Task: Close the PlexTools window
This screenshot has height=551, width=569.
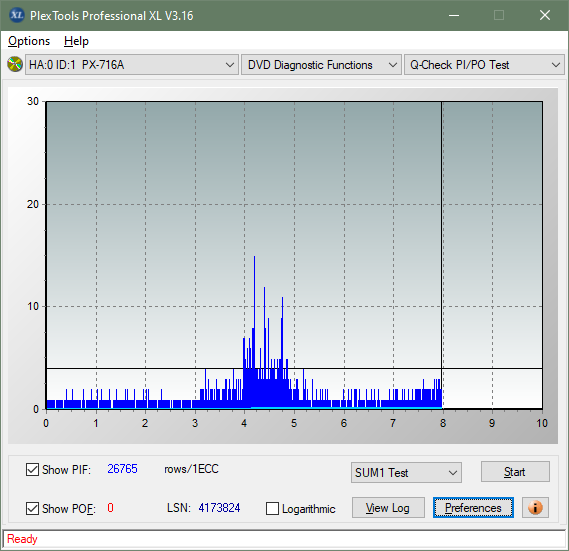Action: pos(545,15)
